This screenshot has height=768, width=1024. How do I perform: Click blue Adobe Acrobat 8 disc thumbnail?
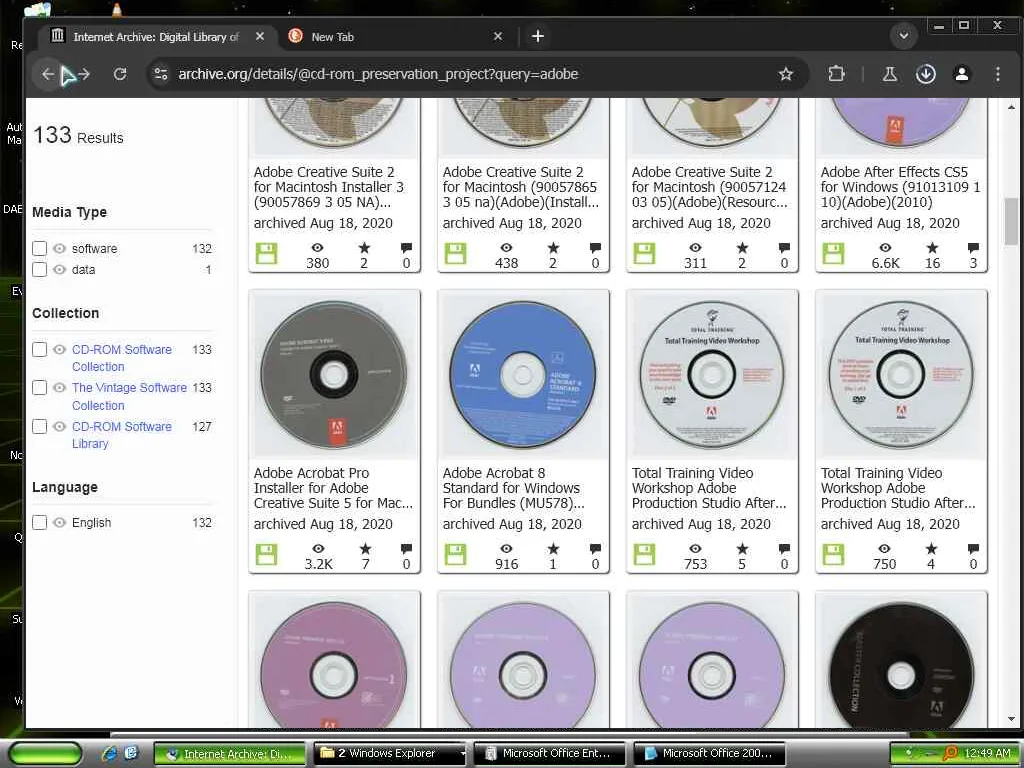click(522, 375)
